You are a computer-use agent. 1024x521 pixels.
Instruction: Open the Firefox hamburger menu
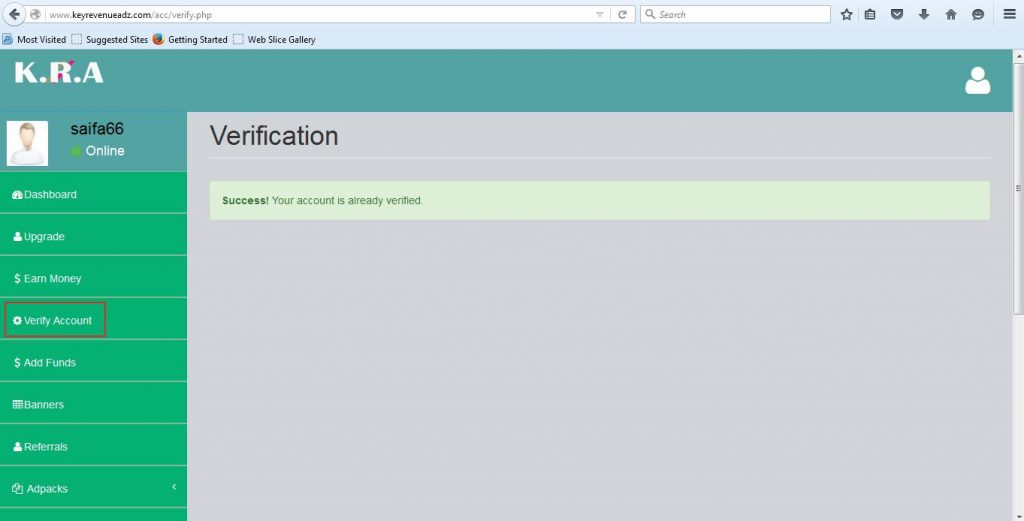tap(1009, 15)
